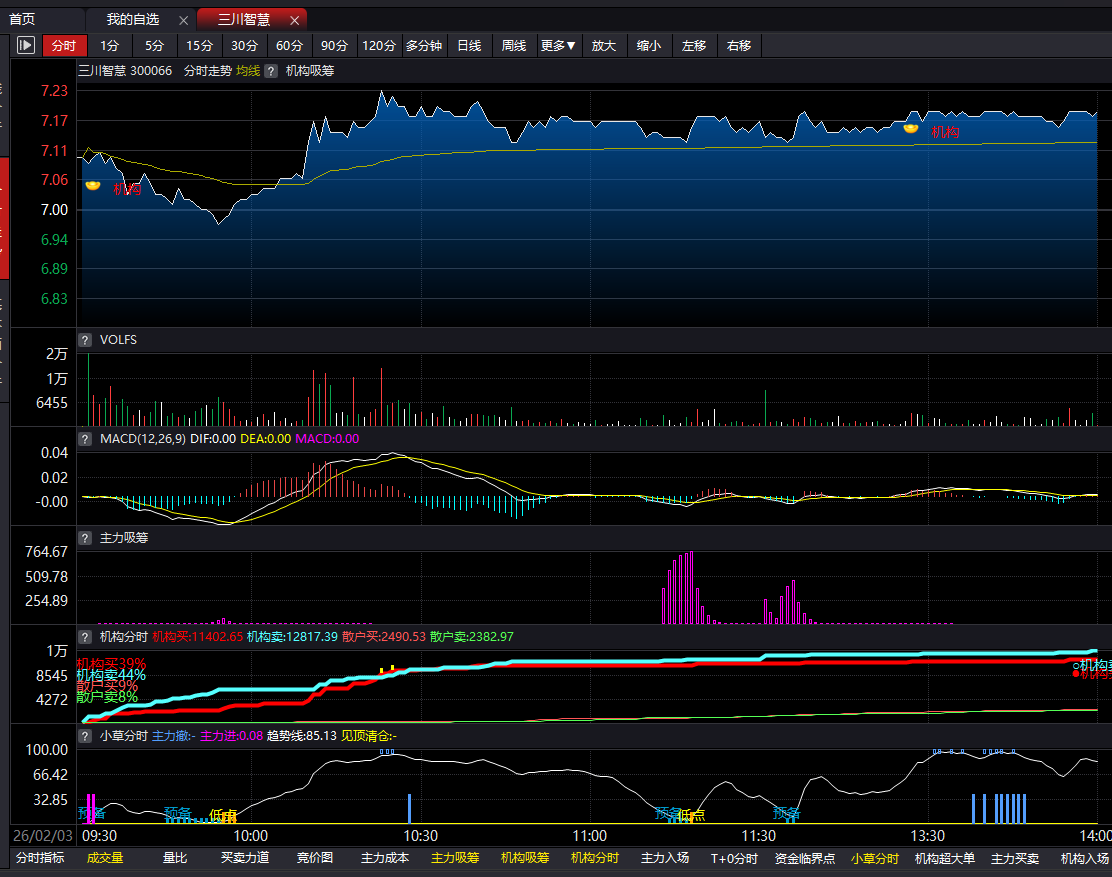Toggle the 成交量 indicator at bottom
1112x877 pixels.
[105, 858]
